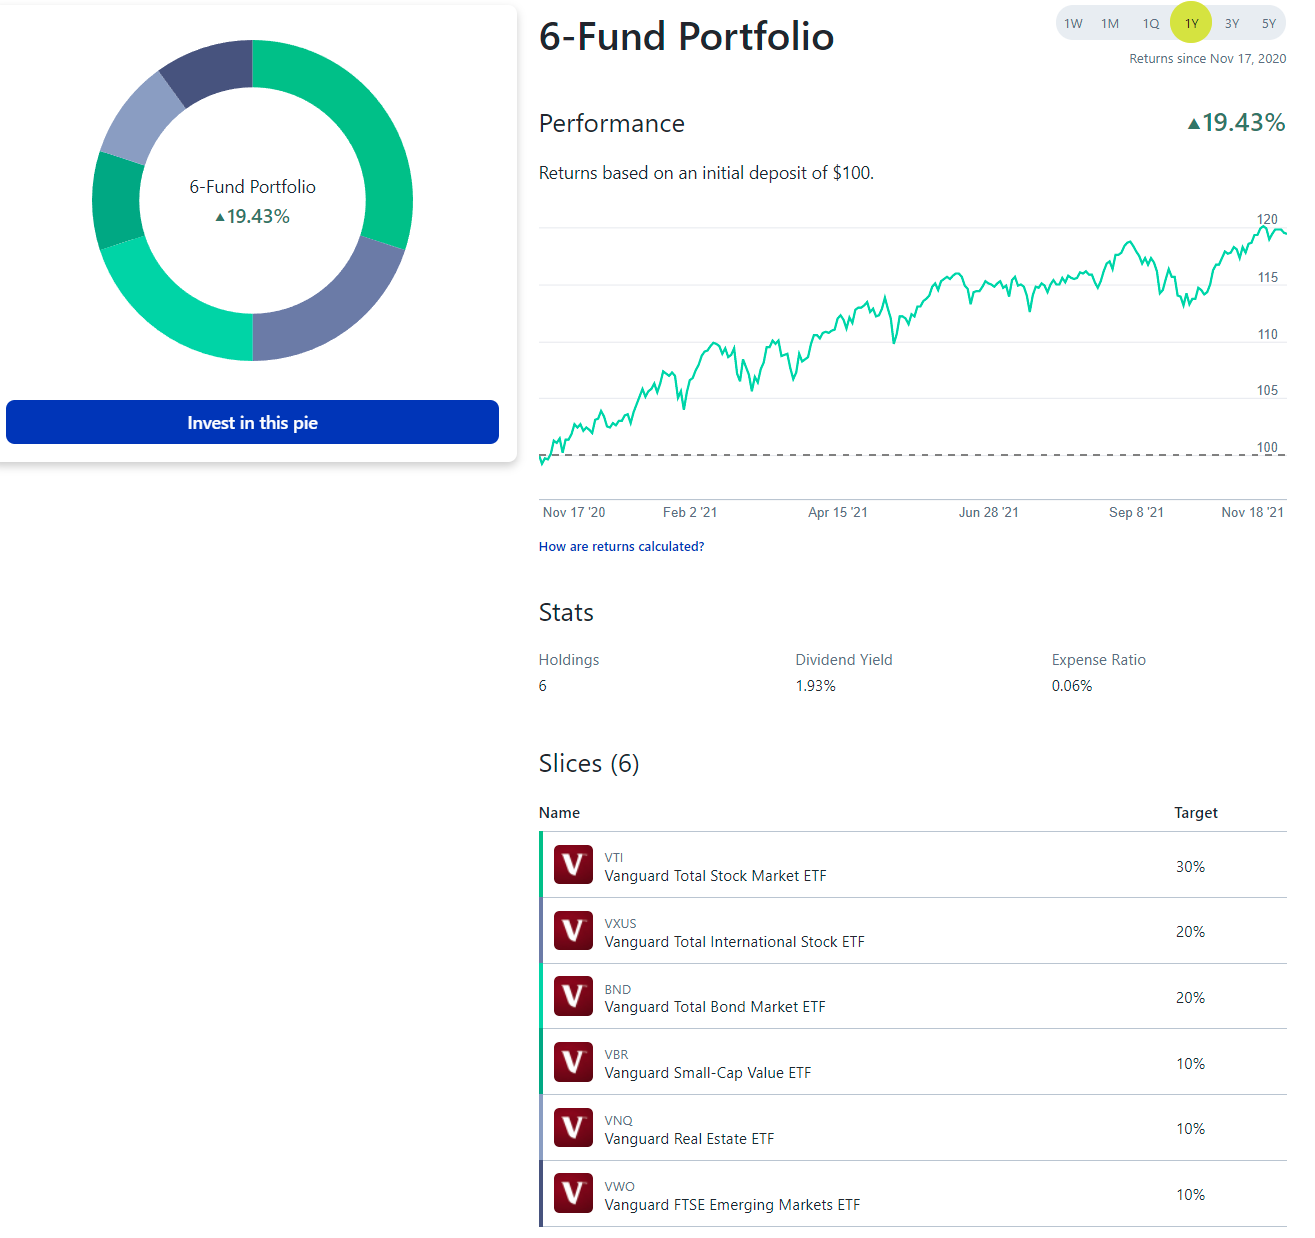Image resolution: width=1315 pixels, height=1238 pixels.
Task: Click the 6-Fund Portfolio label inside donut
Action: (253, 187)
